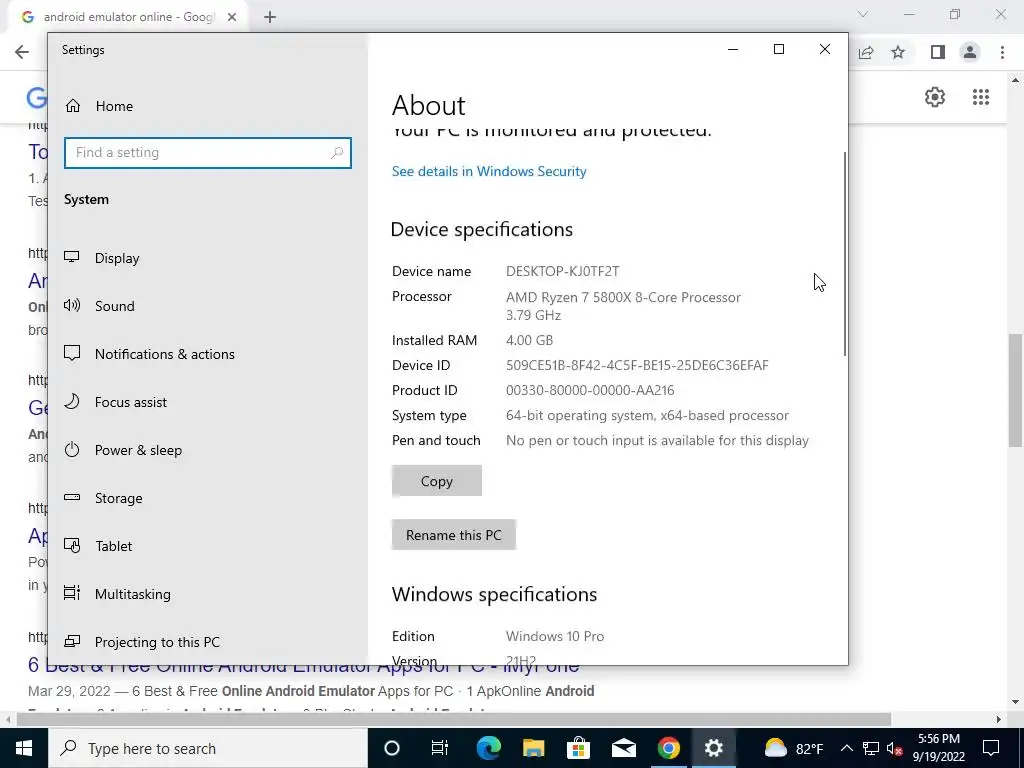Click Chrome's share page icon
This screenshot has width=1024, height=768.
[x=866, y=52]
